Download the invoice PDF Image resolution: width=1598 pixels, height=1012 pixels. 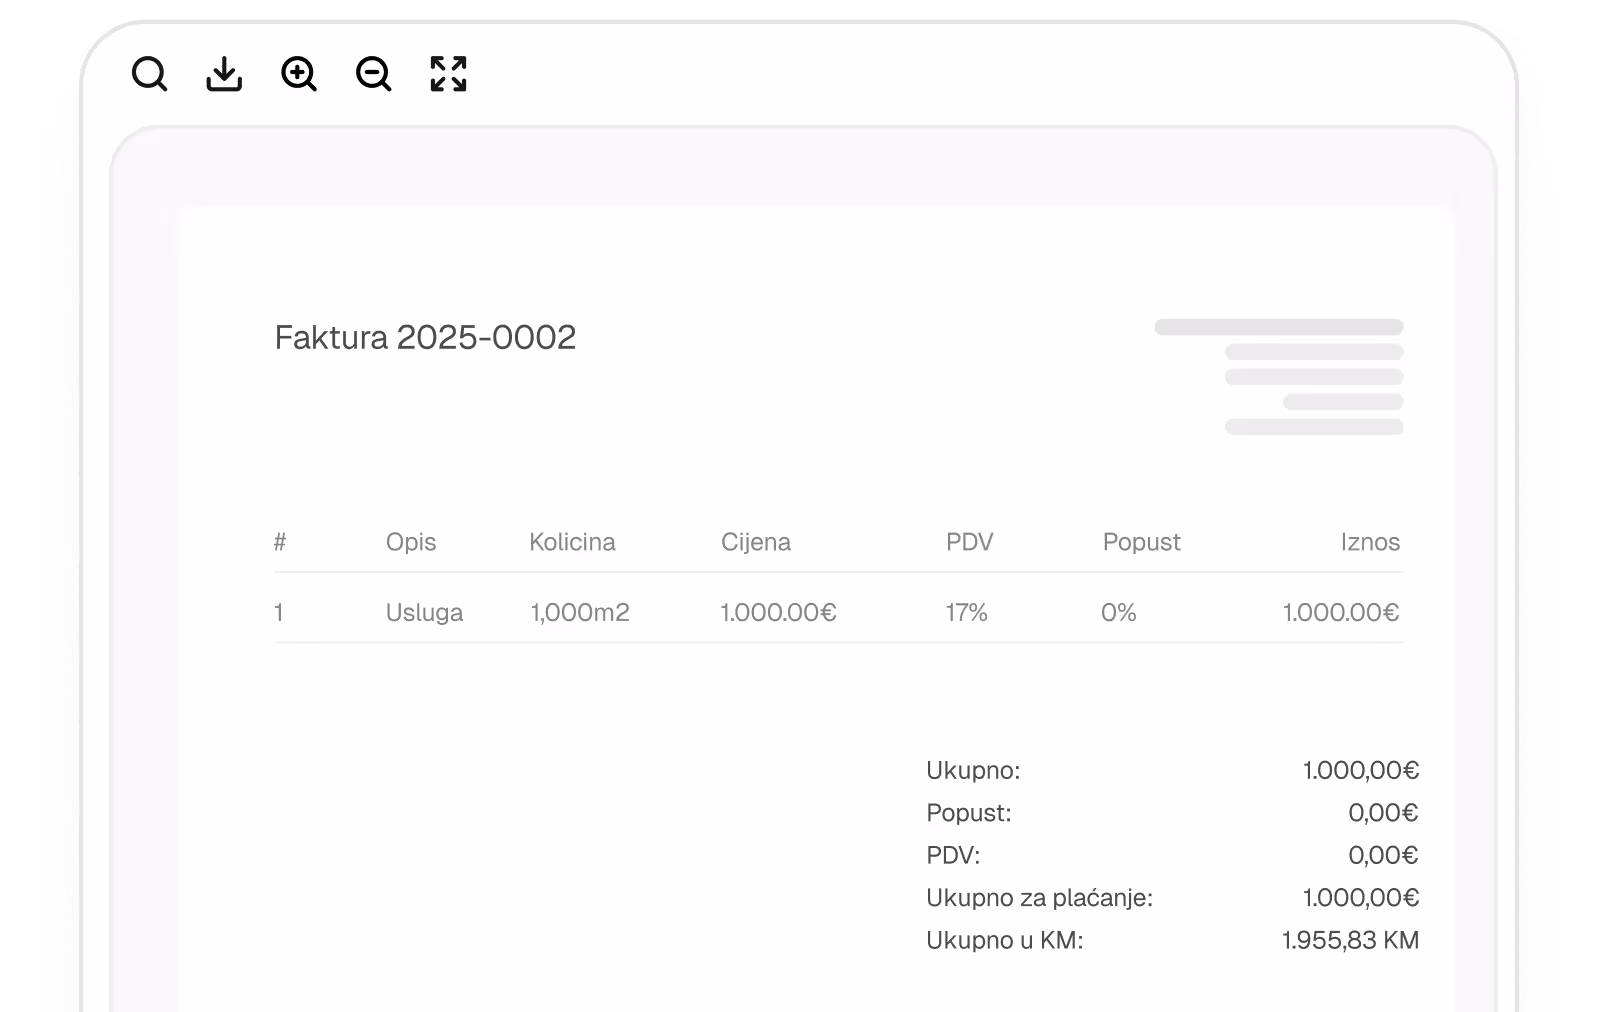coord(223,74)
